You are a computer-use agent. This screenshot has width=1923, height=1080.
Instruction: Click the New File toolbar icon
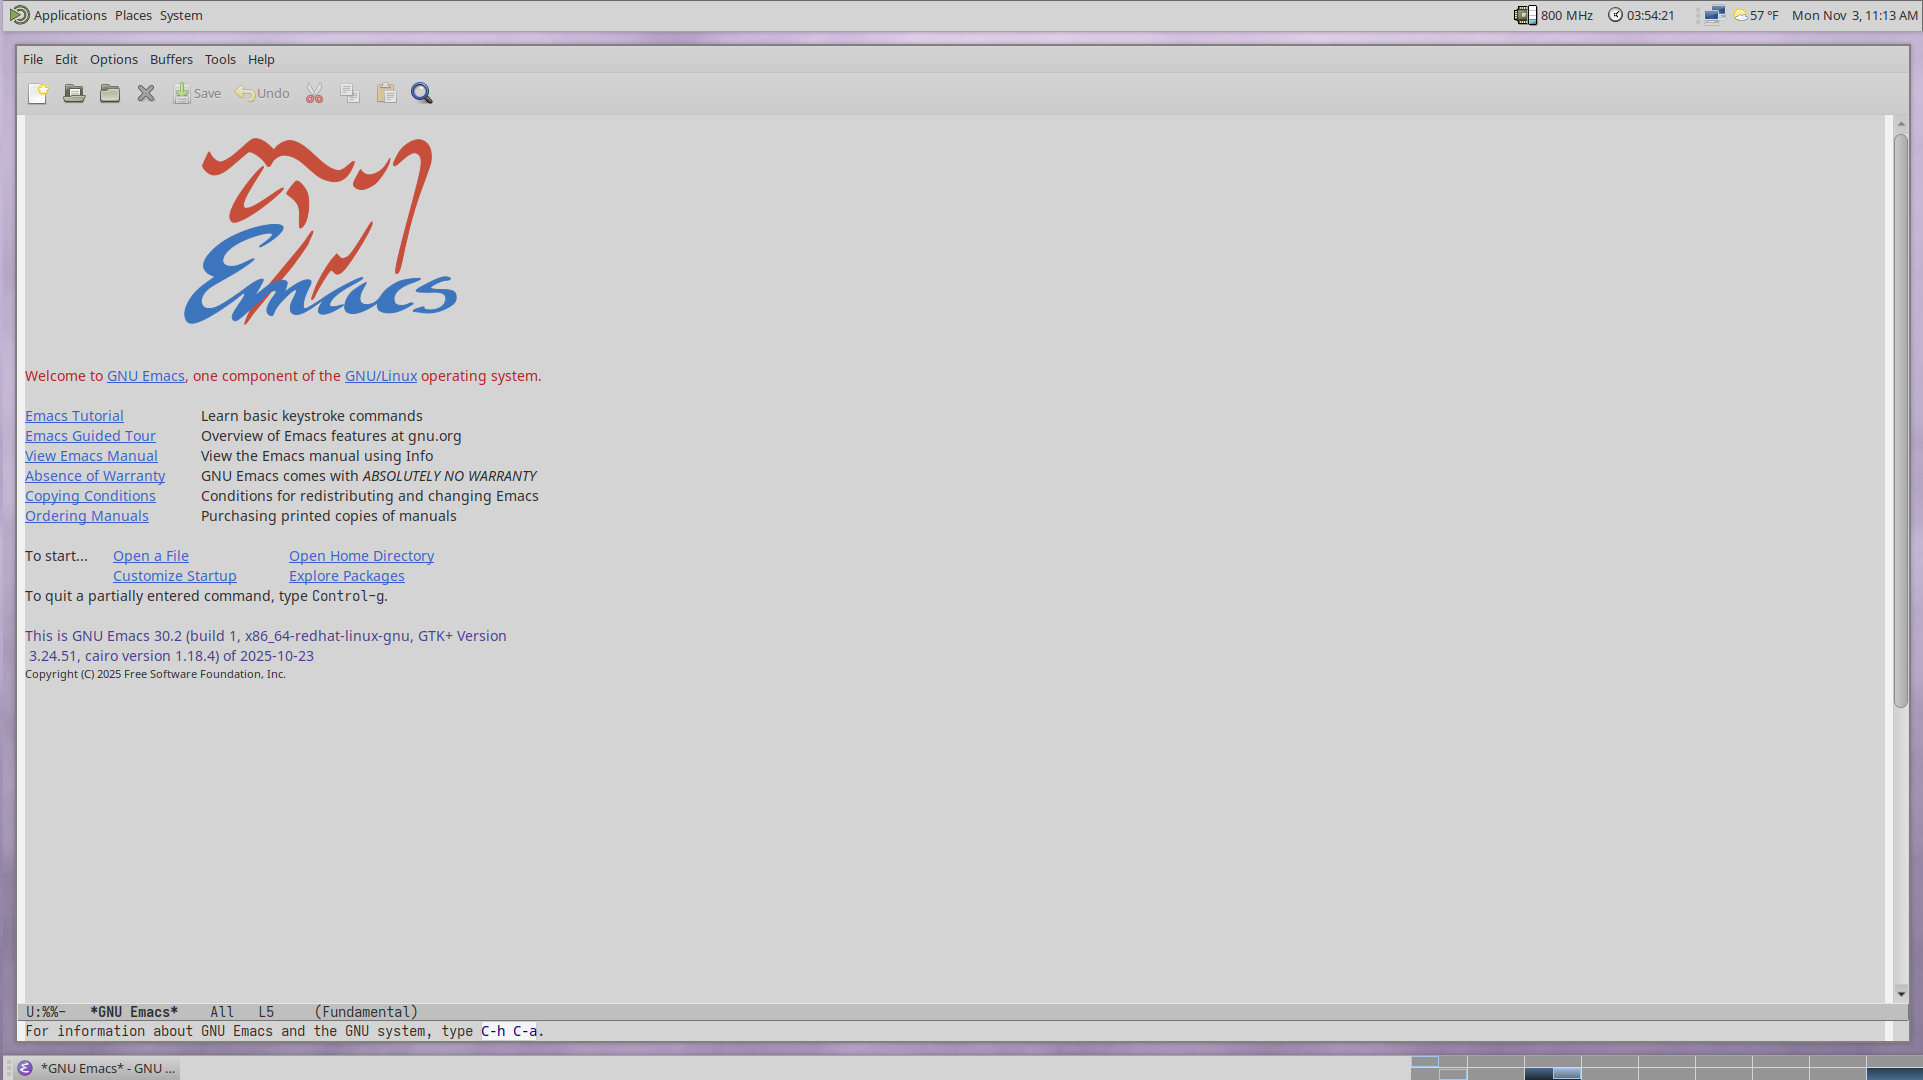point(38,93)
